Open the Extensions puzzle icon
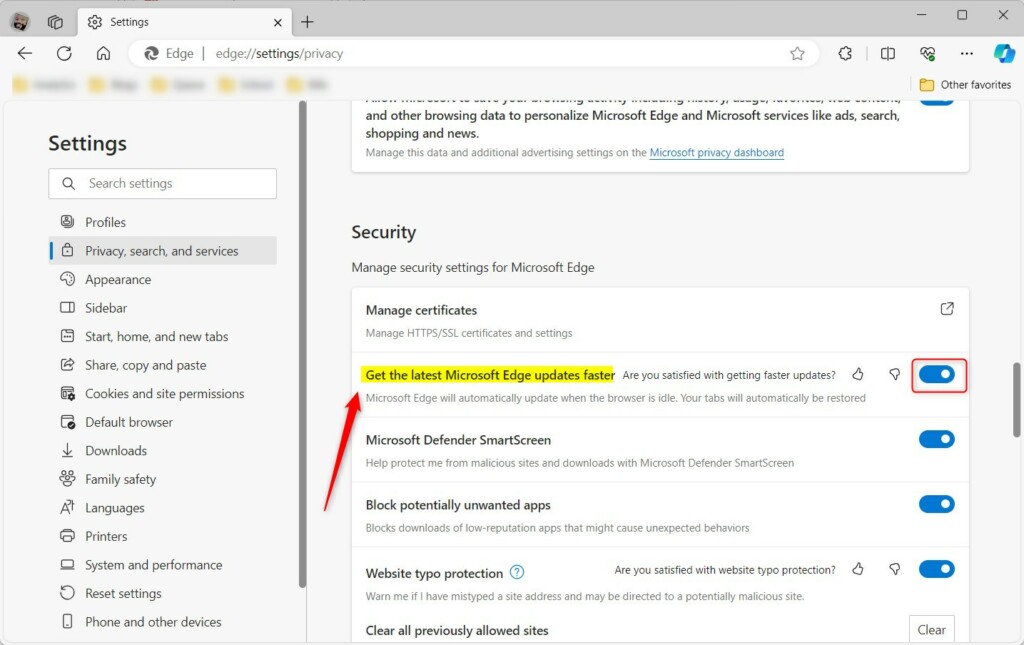 tap(845, 54)
